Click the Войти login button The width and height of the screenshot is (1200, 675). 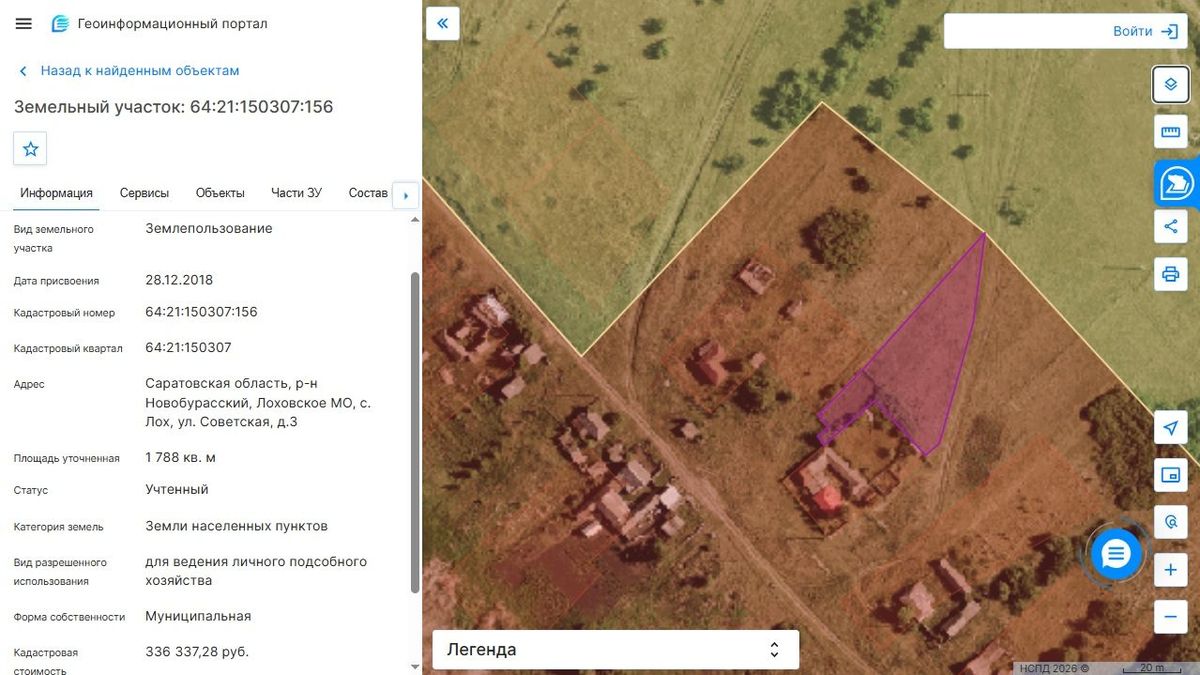[1145, 31]
